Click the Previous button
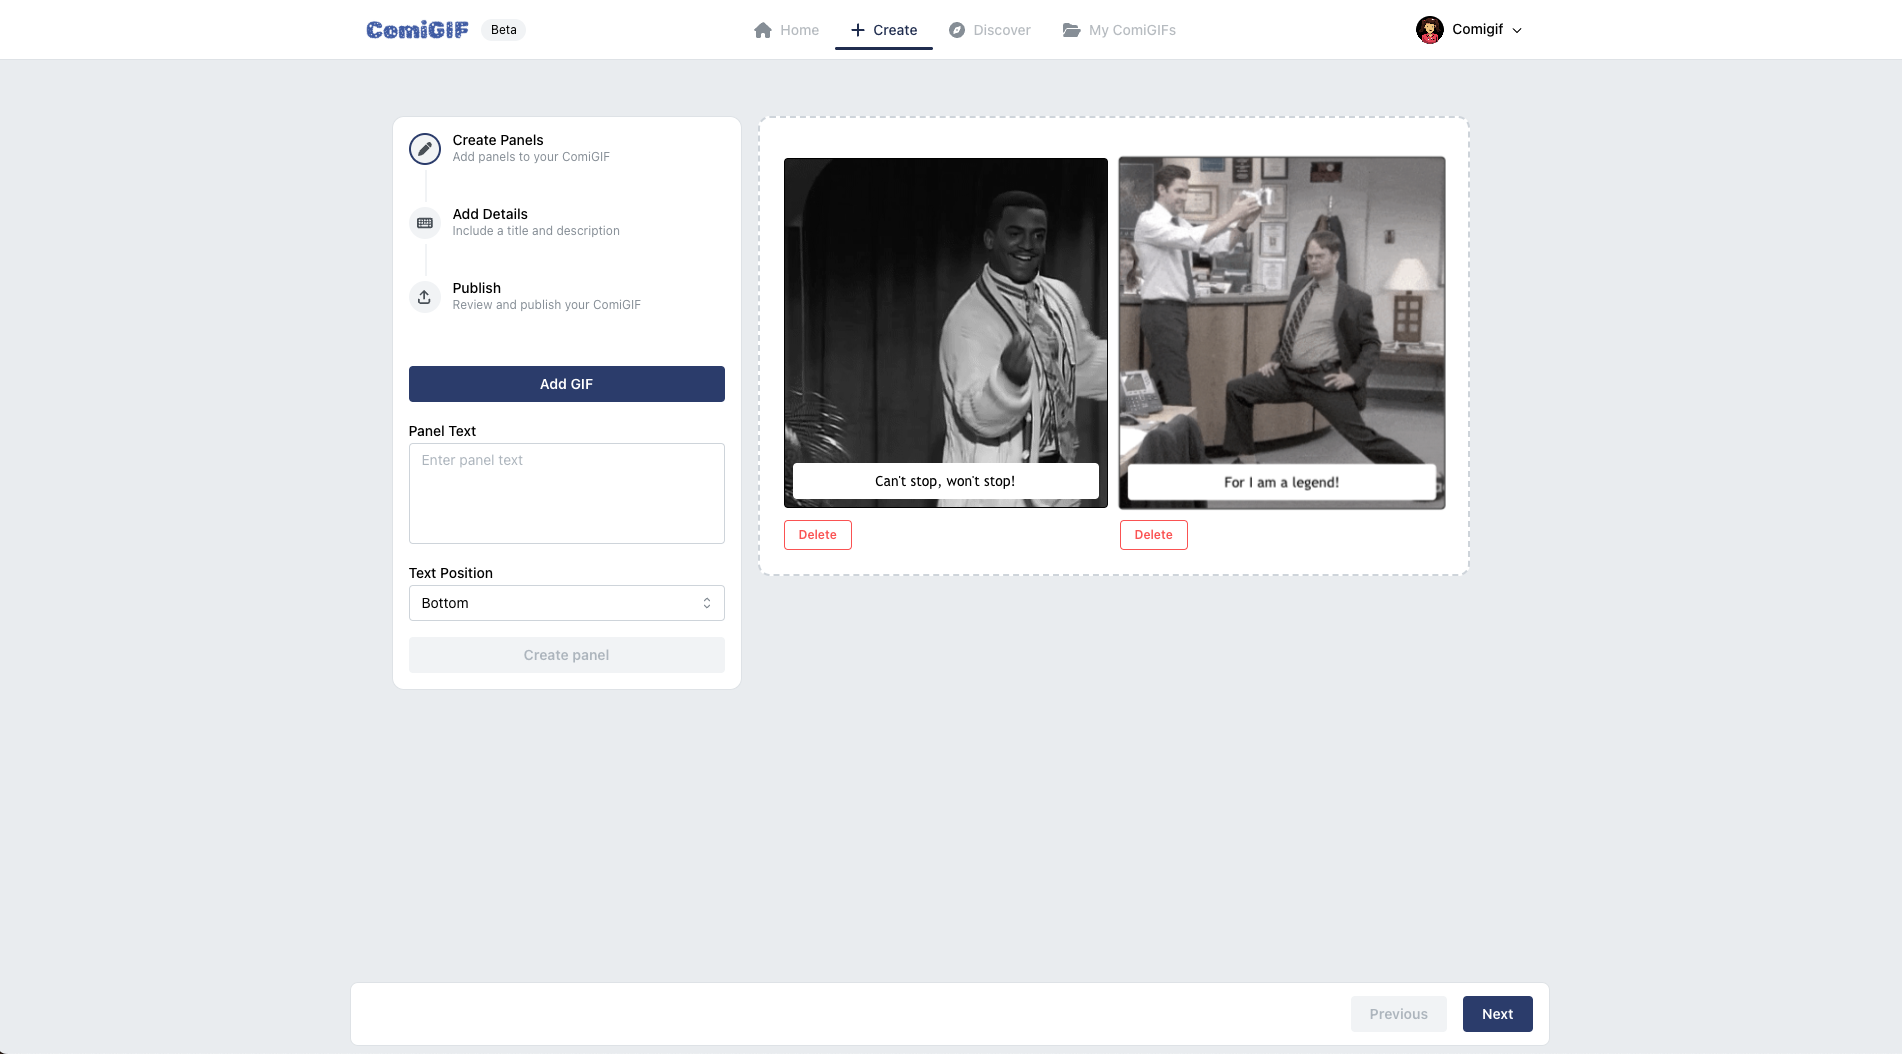This screenshot has width=1902, height=1054. pos(1398,1014)
